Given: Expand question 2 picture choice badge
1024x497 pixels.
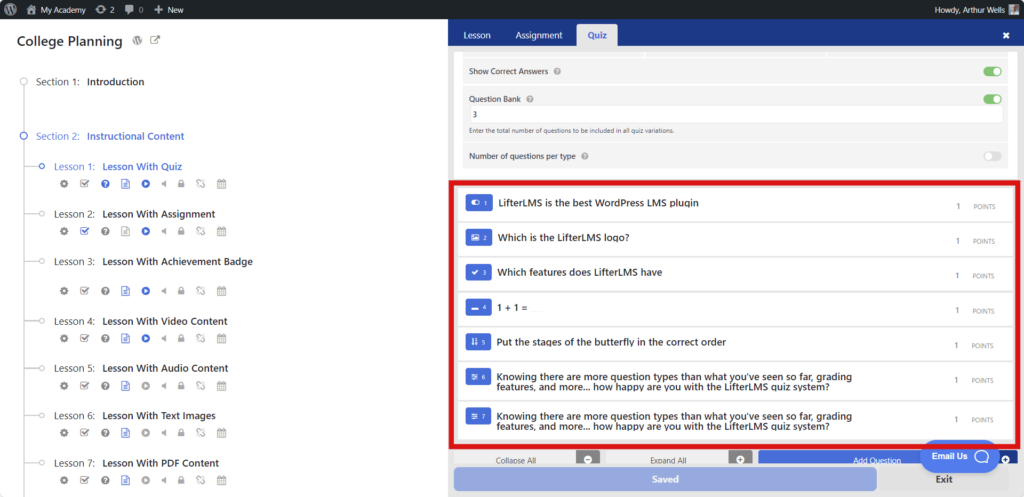Looking at the screenshot, I should [x=478, y=238].
